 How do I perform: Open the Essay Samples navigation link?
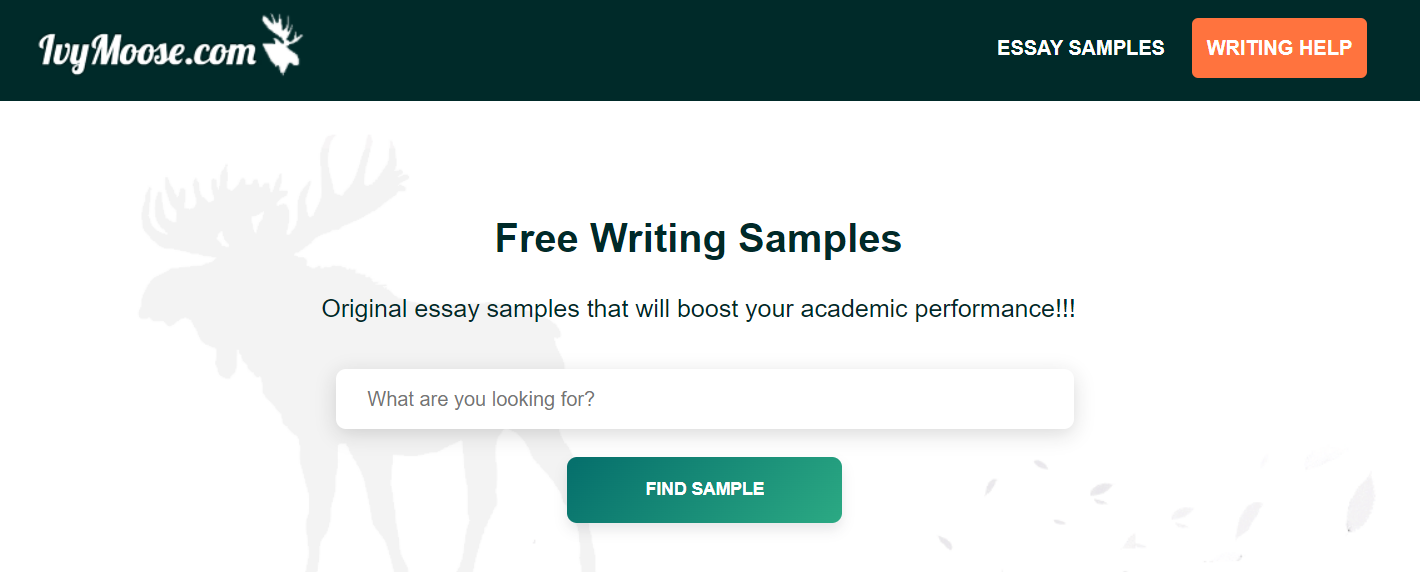point(1081,48)
